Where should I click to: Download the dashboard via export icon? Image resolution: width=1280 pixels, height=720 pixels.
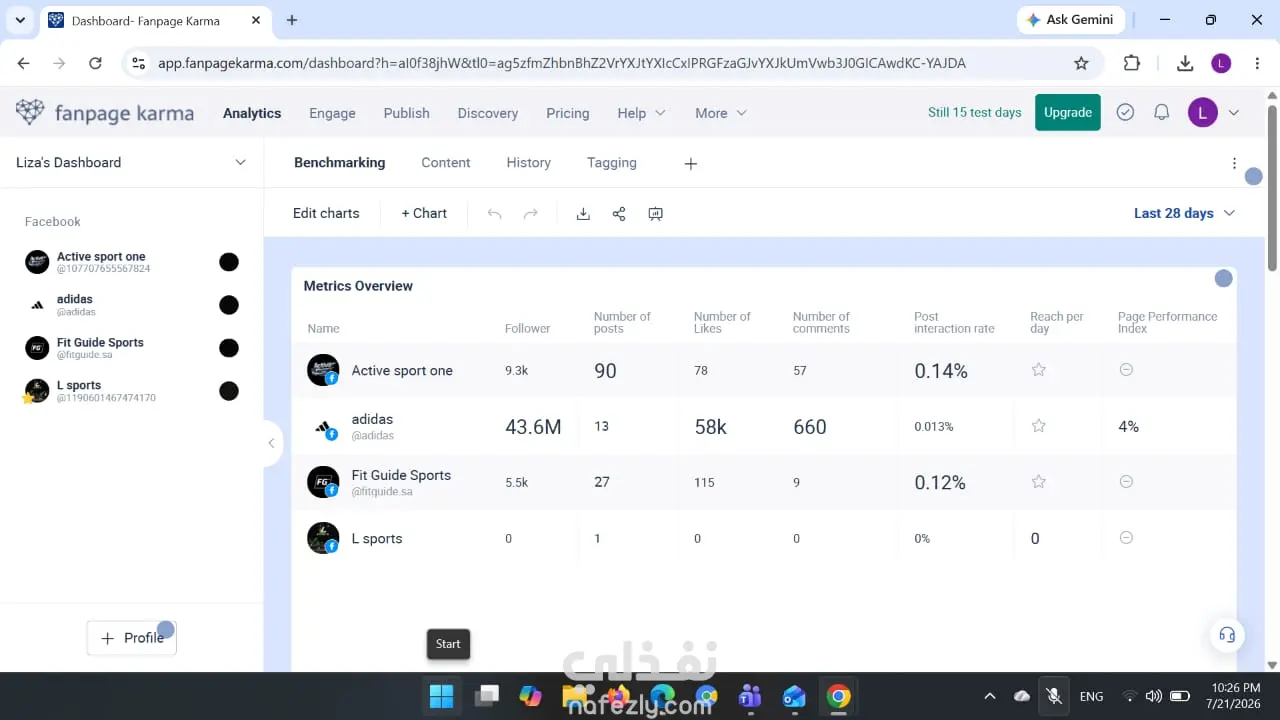click(583, 213)
